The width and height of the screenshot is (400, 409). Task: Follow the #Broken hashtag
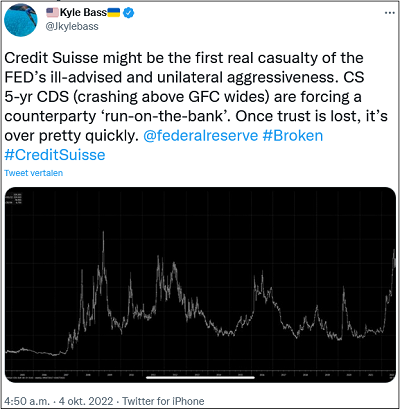click(x=293, y=136)
